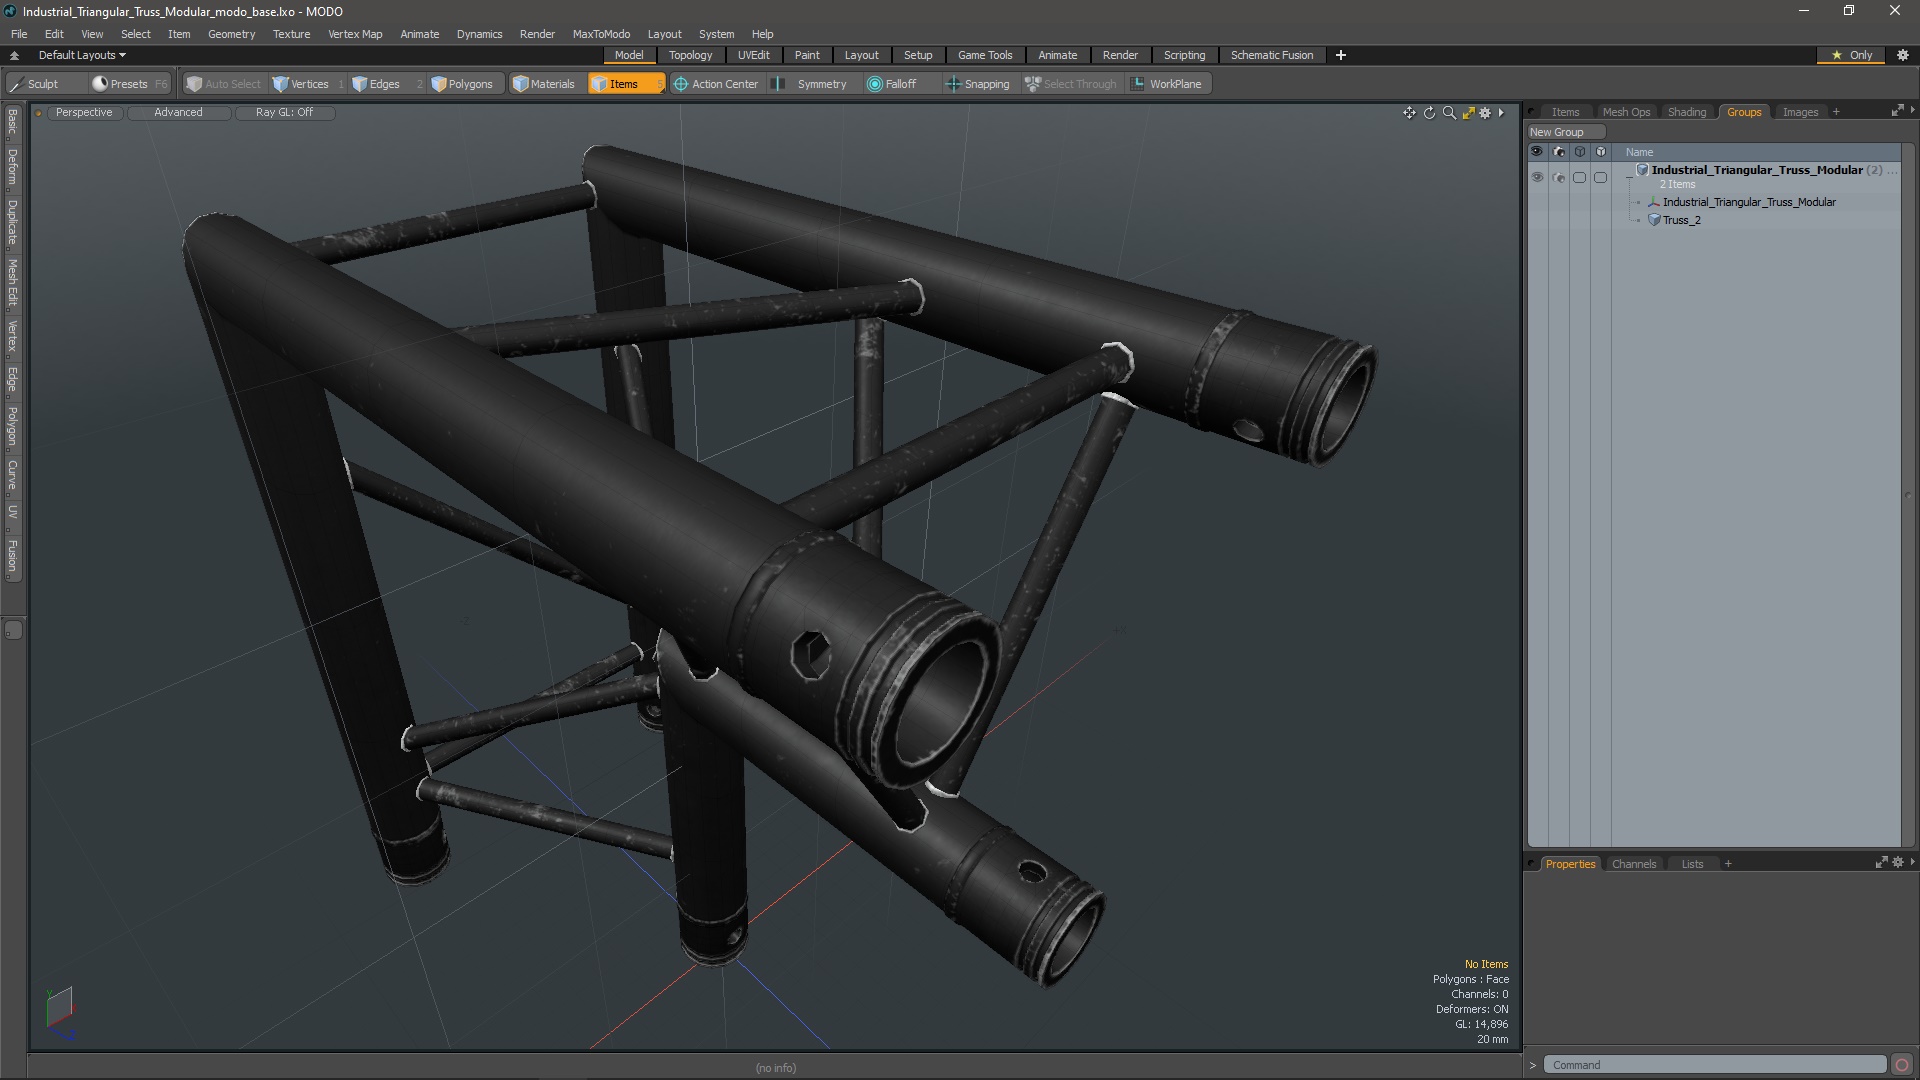Click the Command input field
The height and width of the screenshot is (1080, 1920).
(x=1714, y=1065)
